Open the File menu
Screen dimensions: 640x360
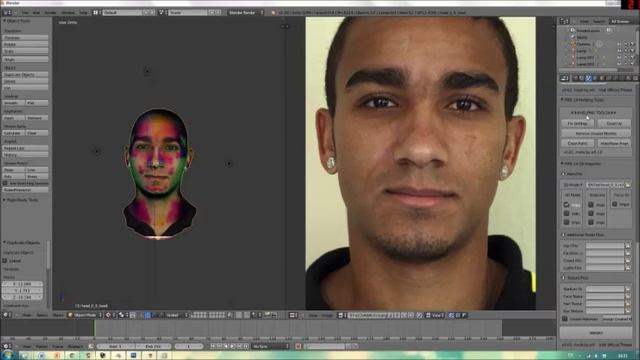click(25, 13)
